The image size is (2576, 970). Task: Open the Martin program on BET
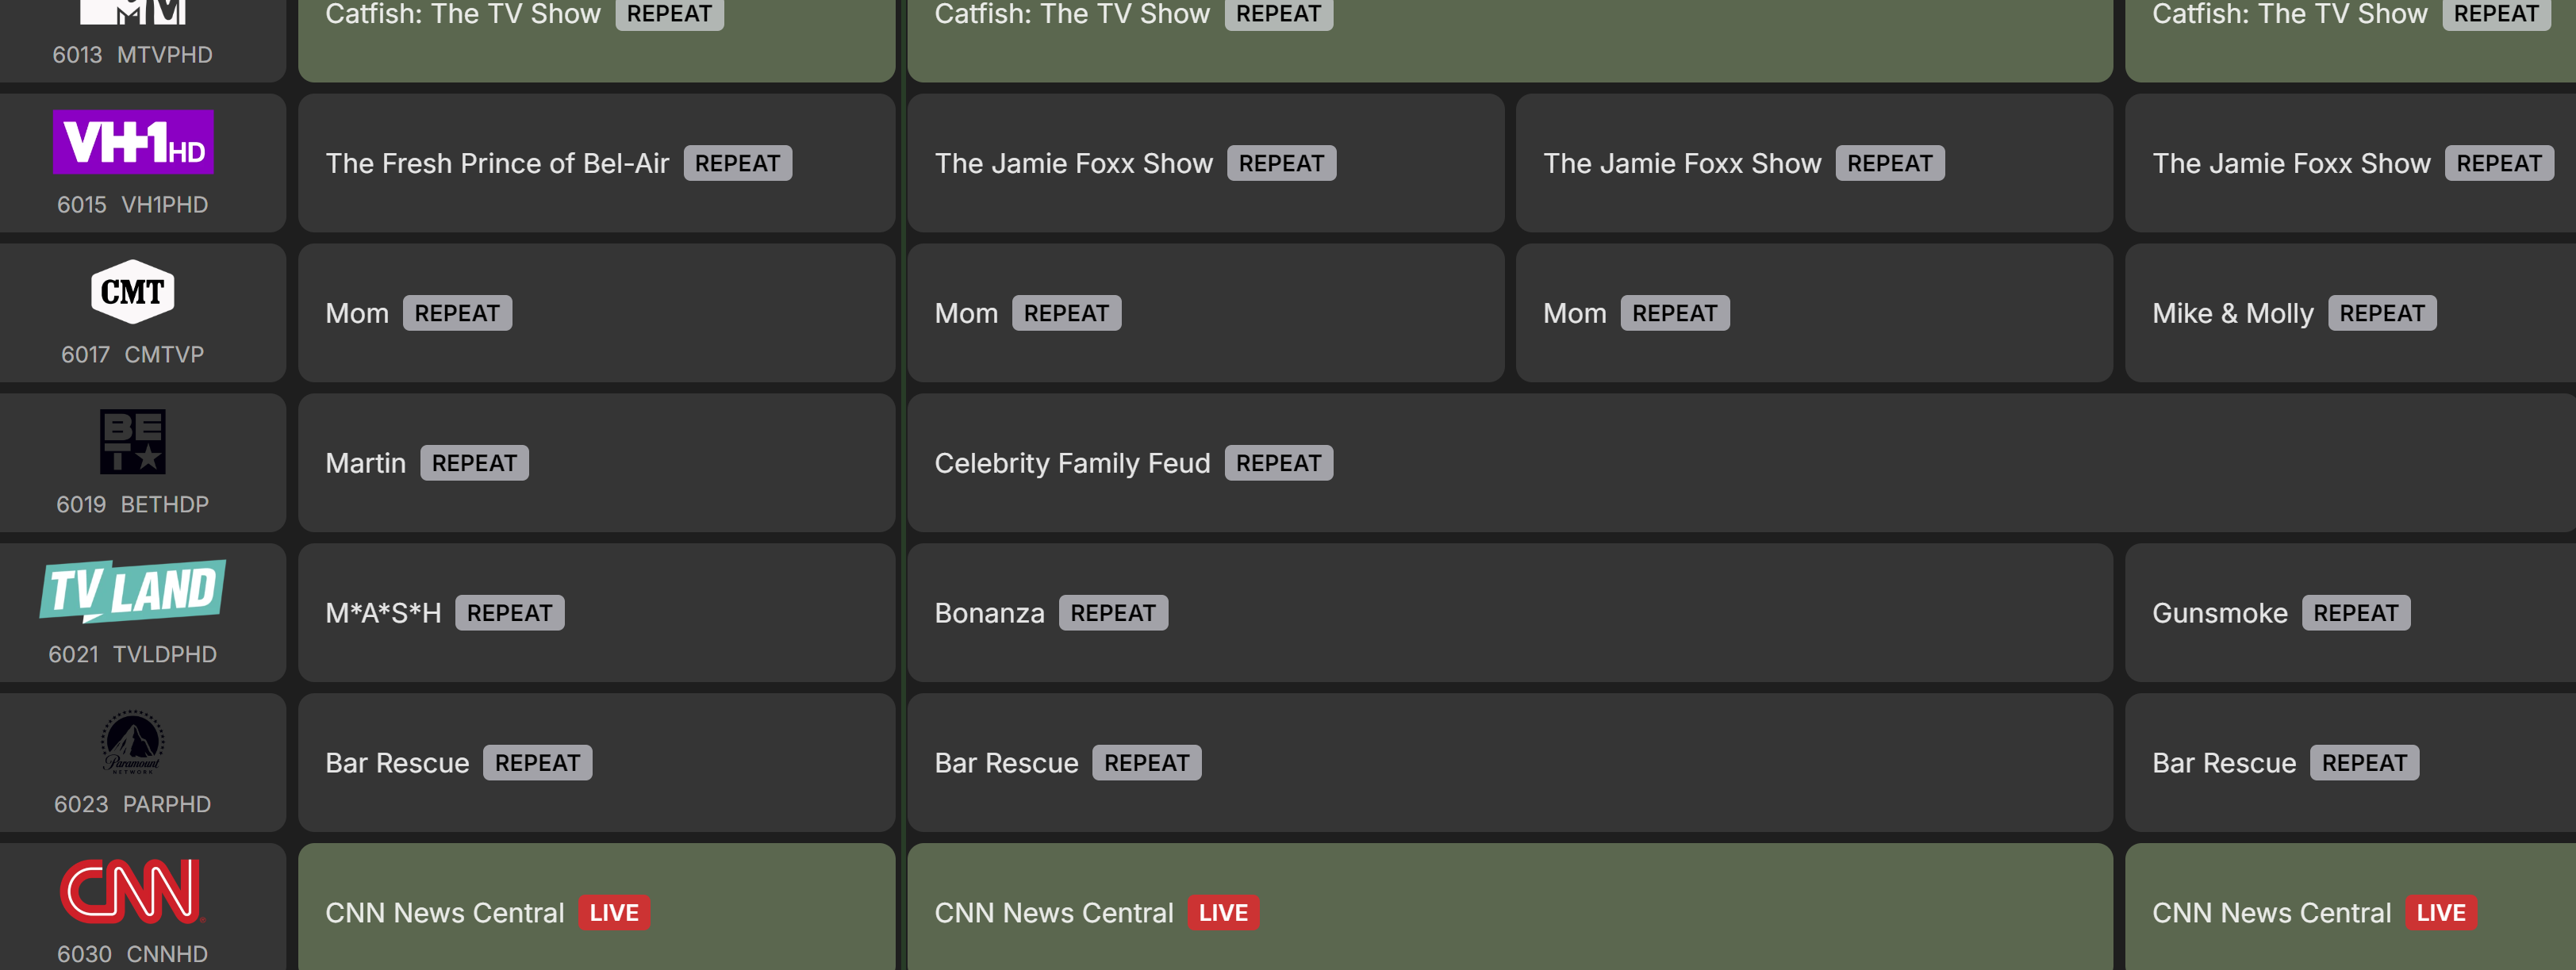point(366,463)
